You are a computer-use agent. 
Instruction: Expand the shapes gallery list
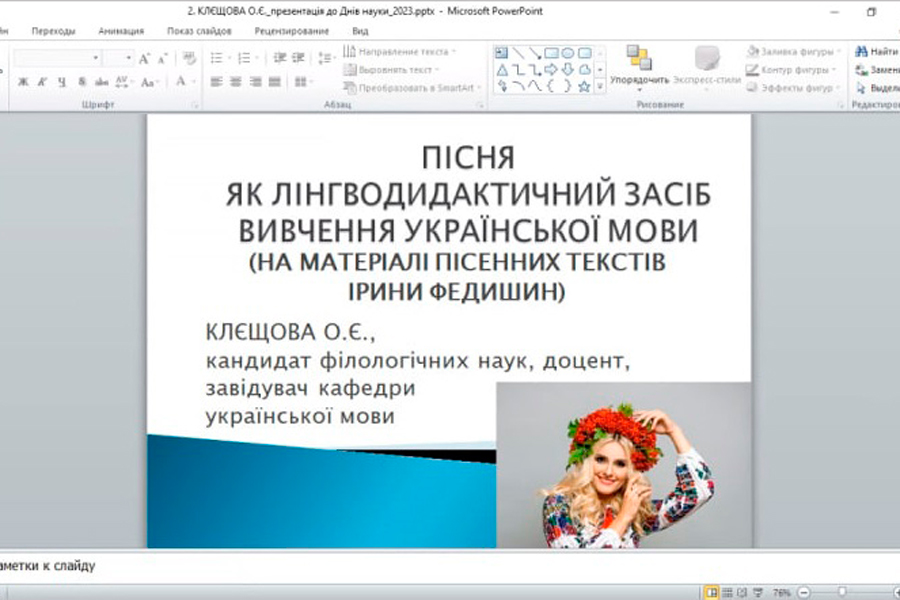pos(600,87)
